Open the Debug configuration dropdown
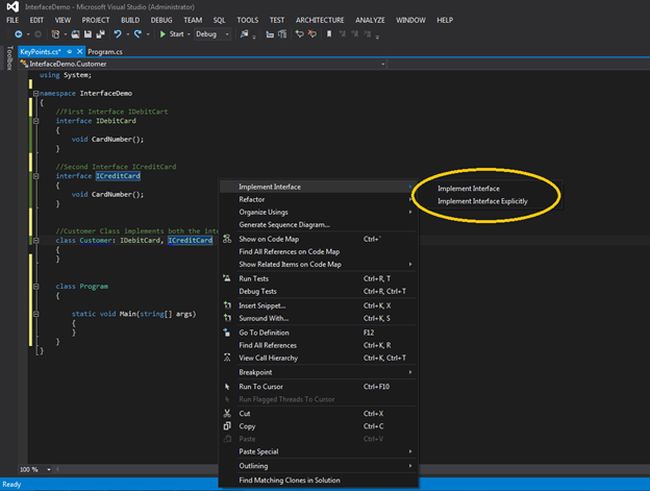The width and height of the screenshot is (650, 491). tap(226, 34)
